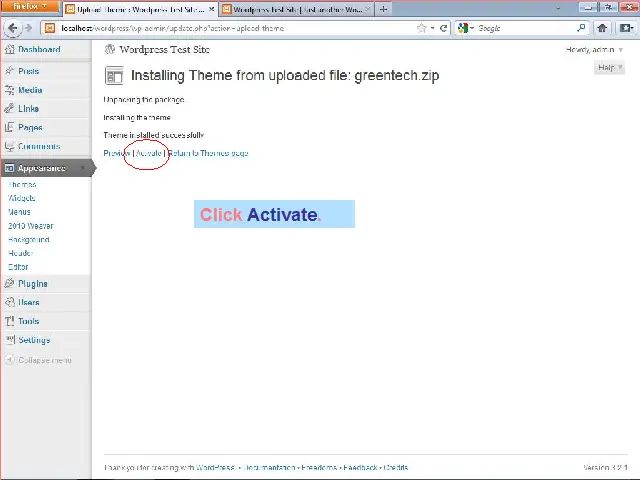Click the Plugins menu label
640x480 pixels.
(33, 284)
